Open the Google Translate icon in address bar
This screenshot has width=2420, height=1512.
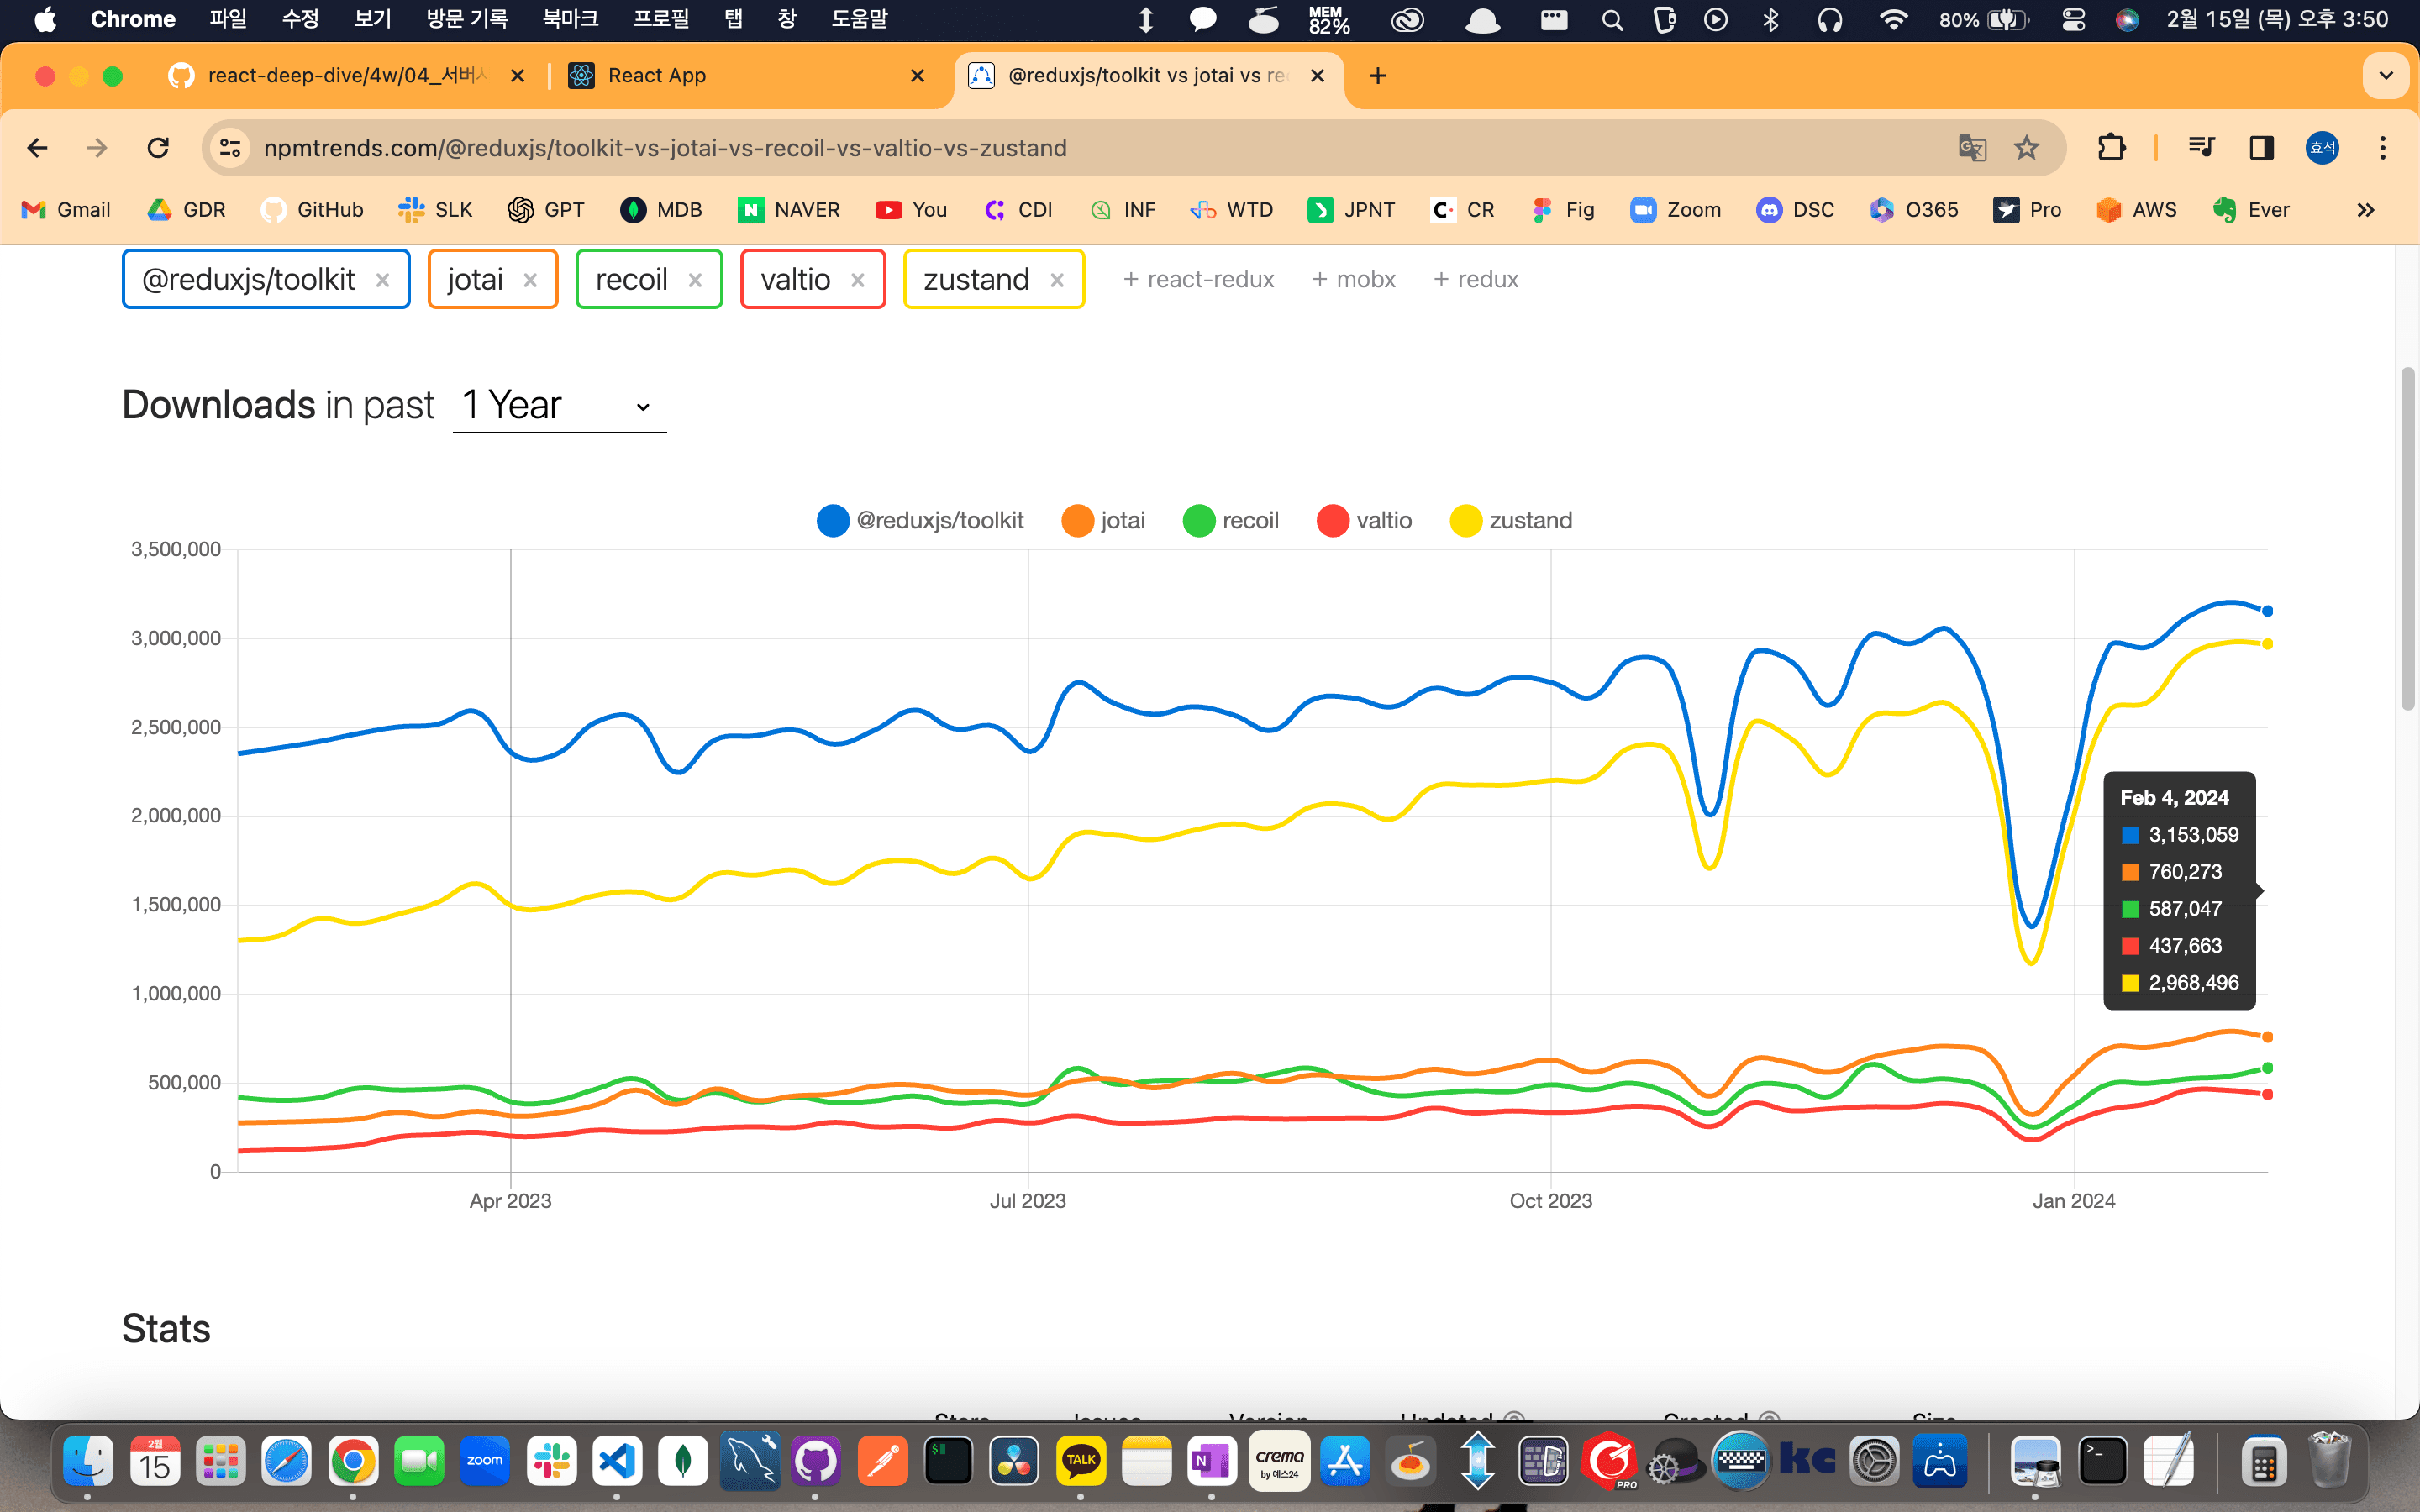1971,148
